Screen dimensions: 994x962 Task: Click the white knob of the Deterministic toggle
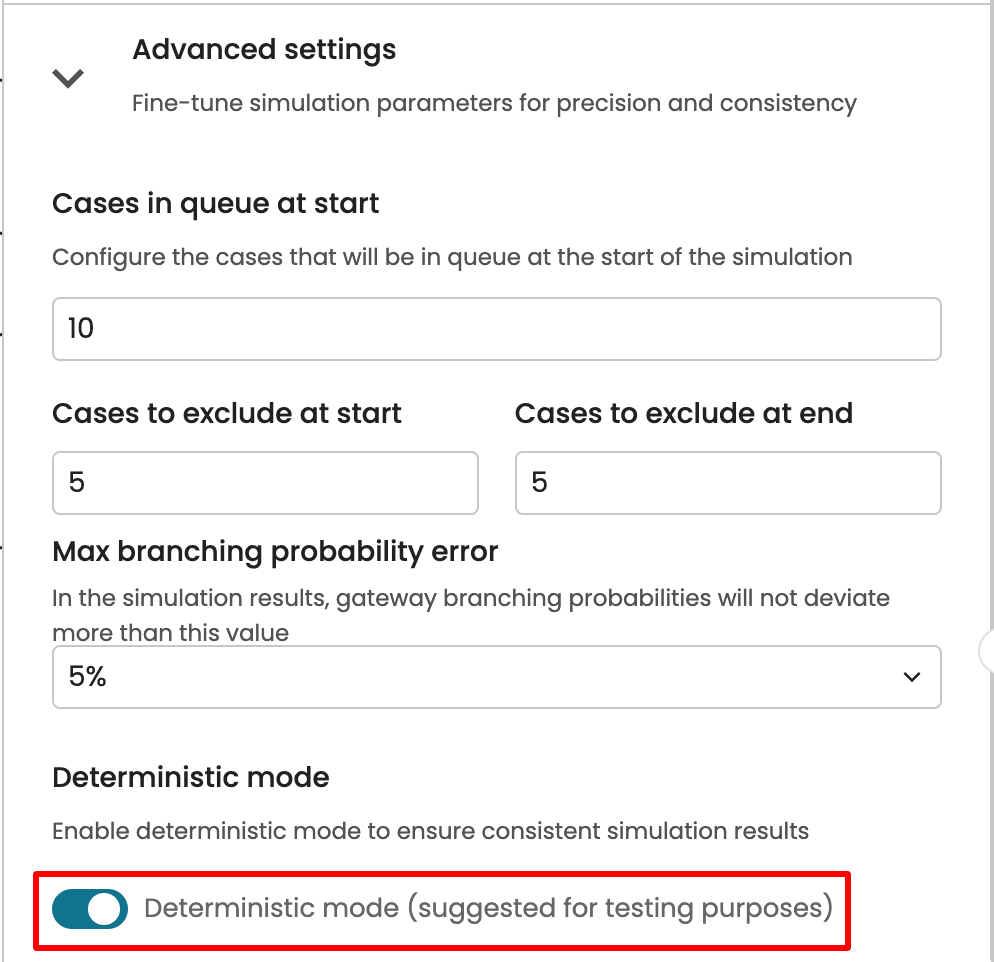click(x=106, y=909)
